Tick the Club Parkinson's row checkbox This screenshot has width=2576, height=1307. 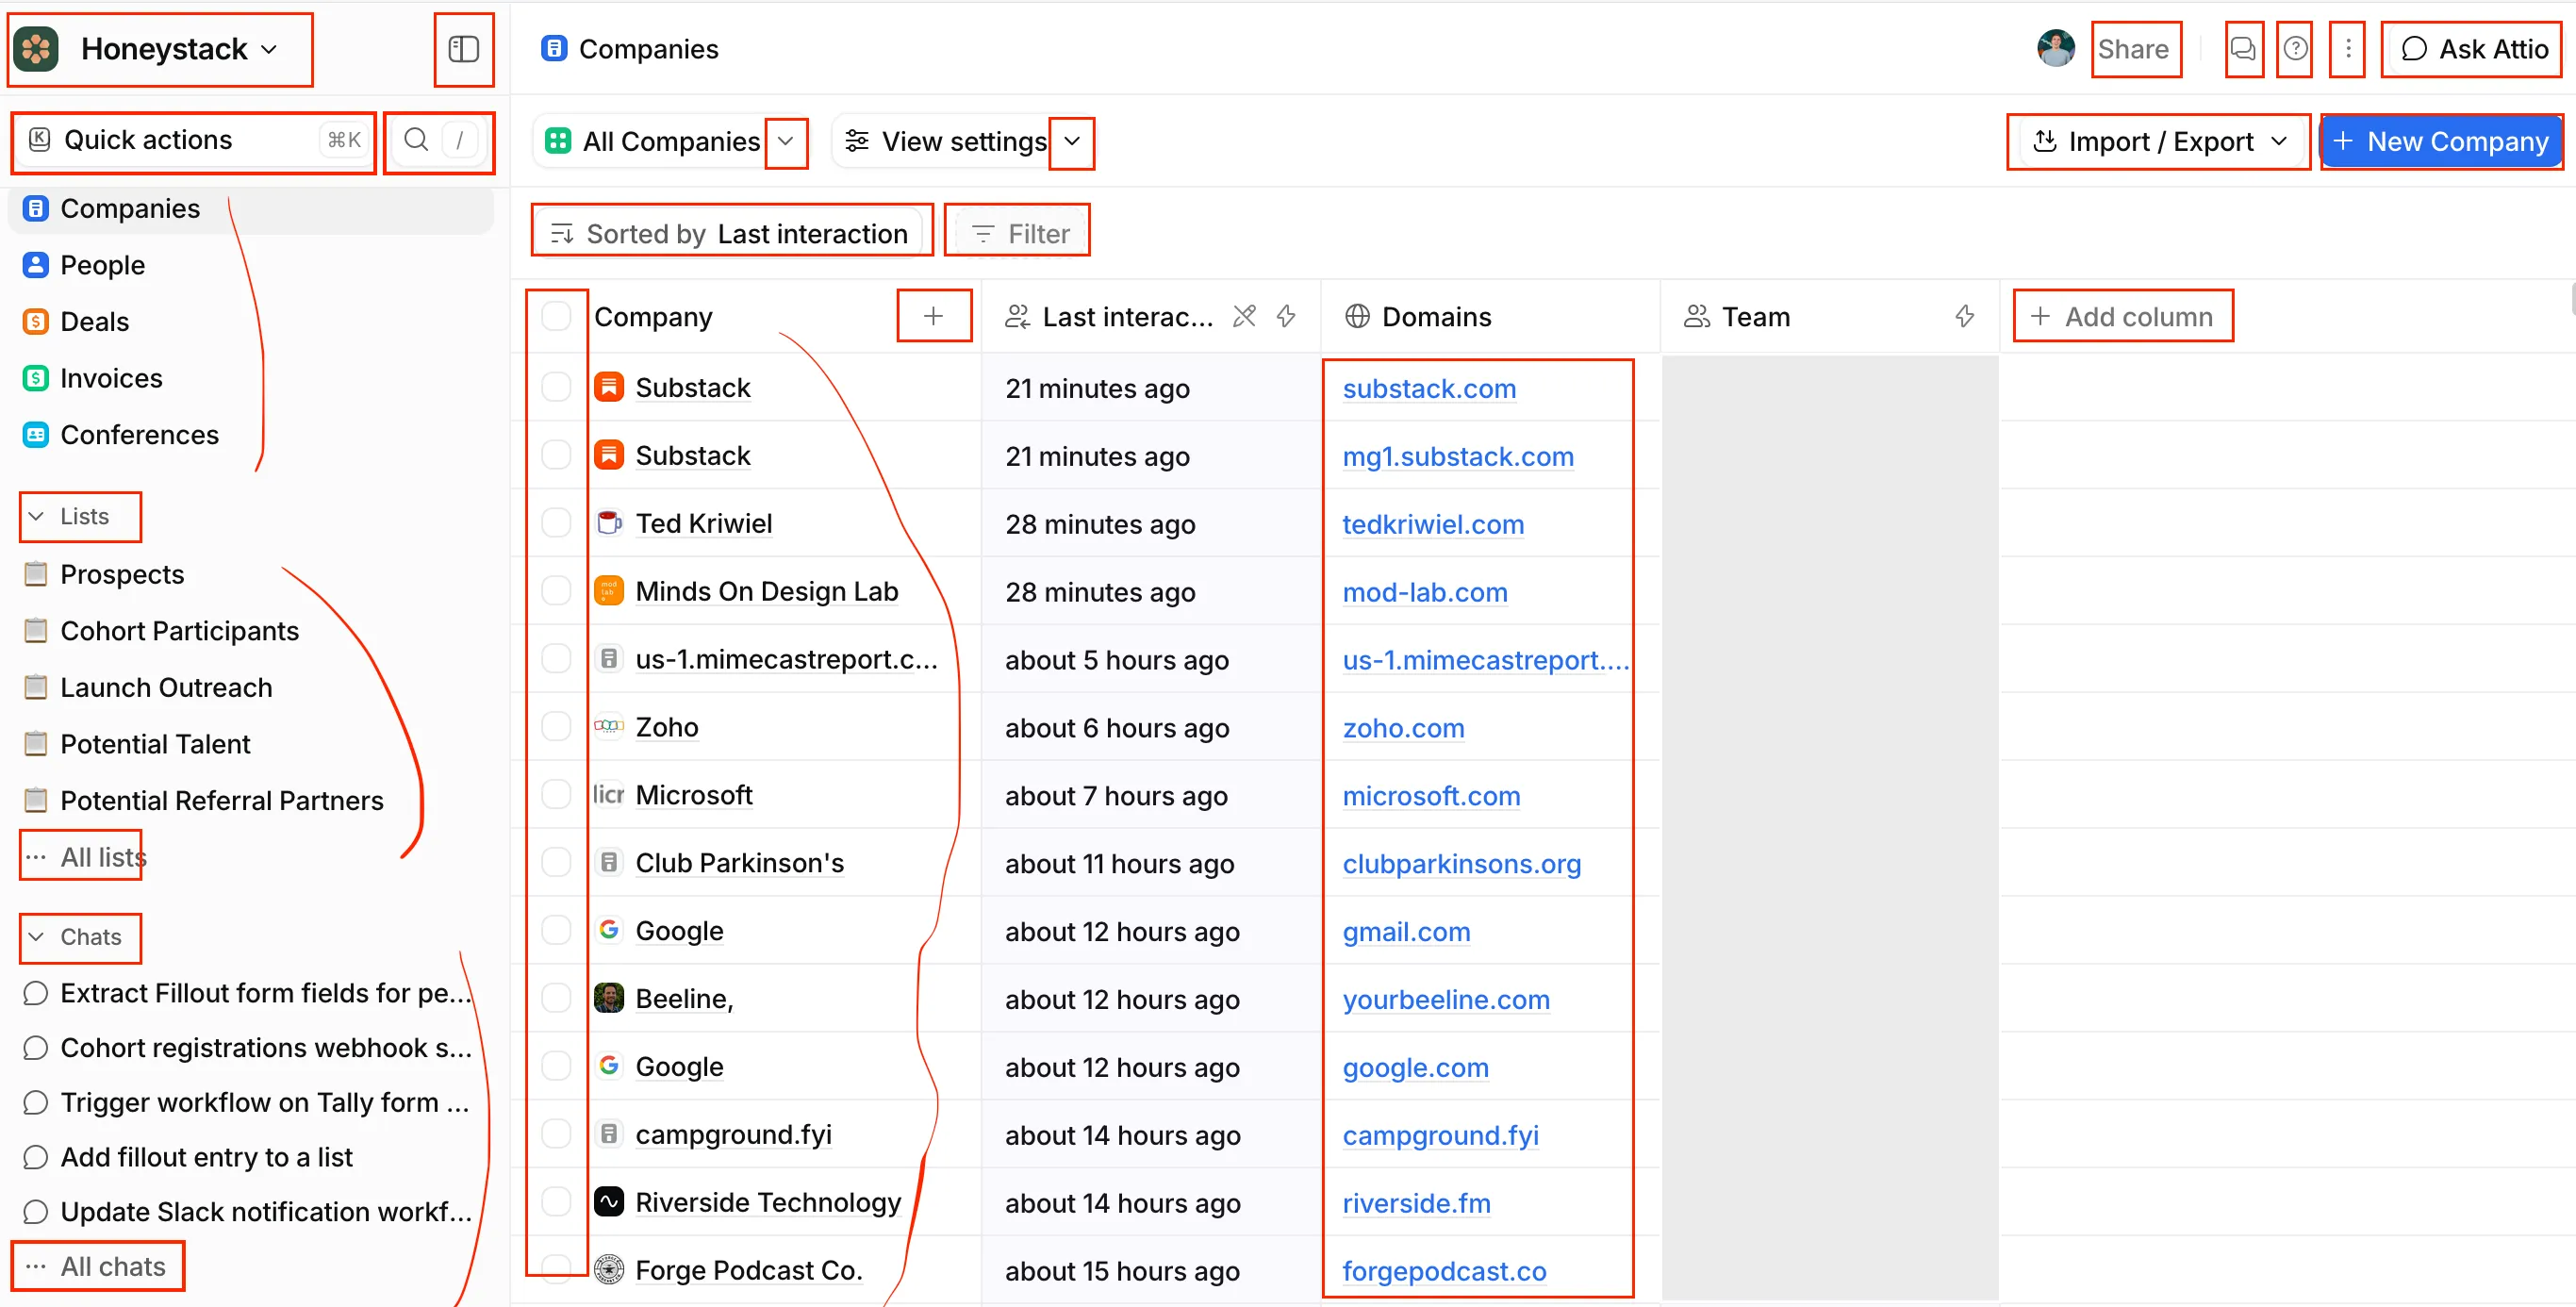pos(556,863)
